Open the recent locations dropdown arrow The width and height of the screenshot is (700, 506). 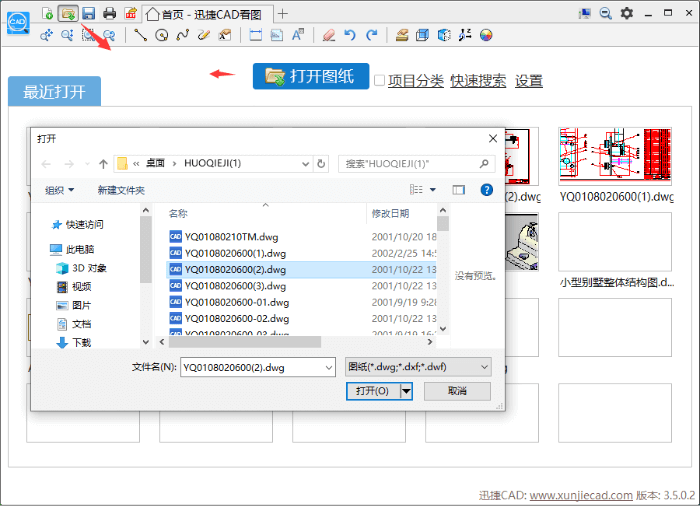point(88,164)
